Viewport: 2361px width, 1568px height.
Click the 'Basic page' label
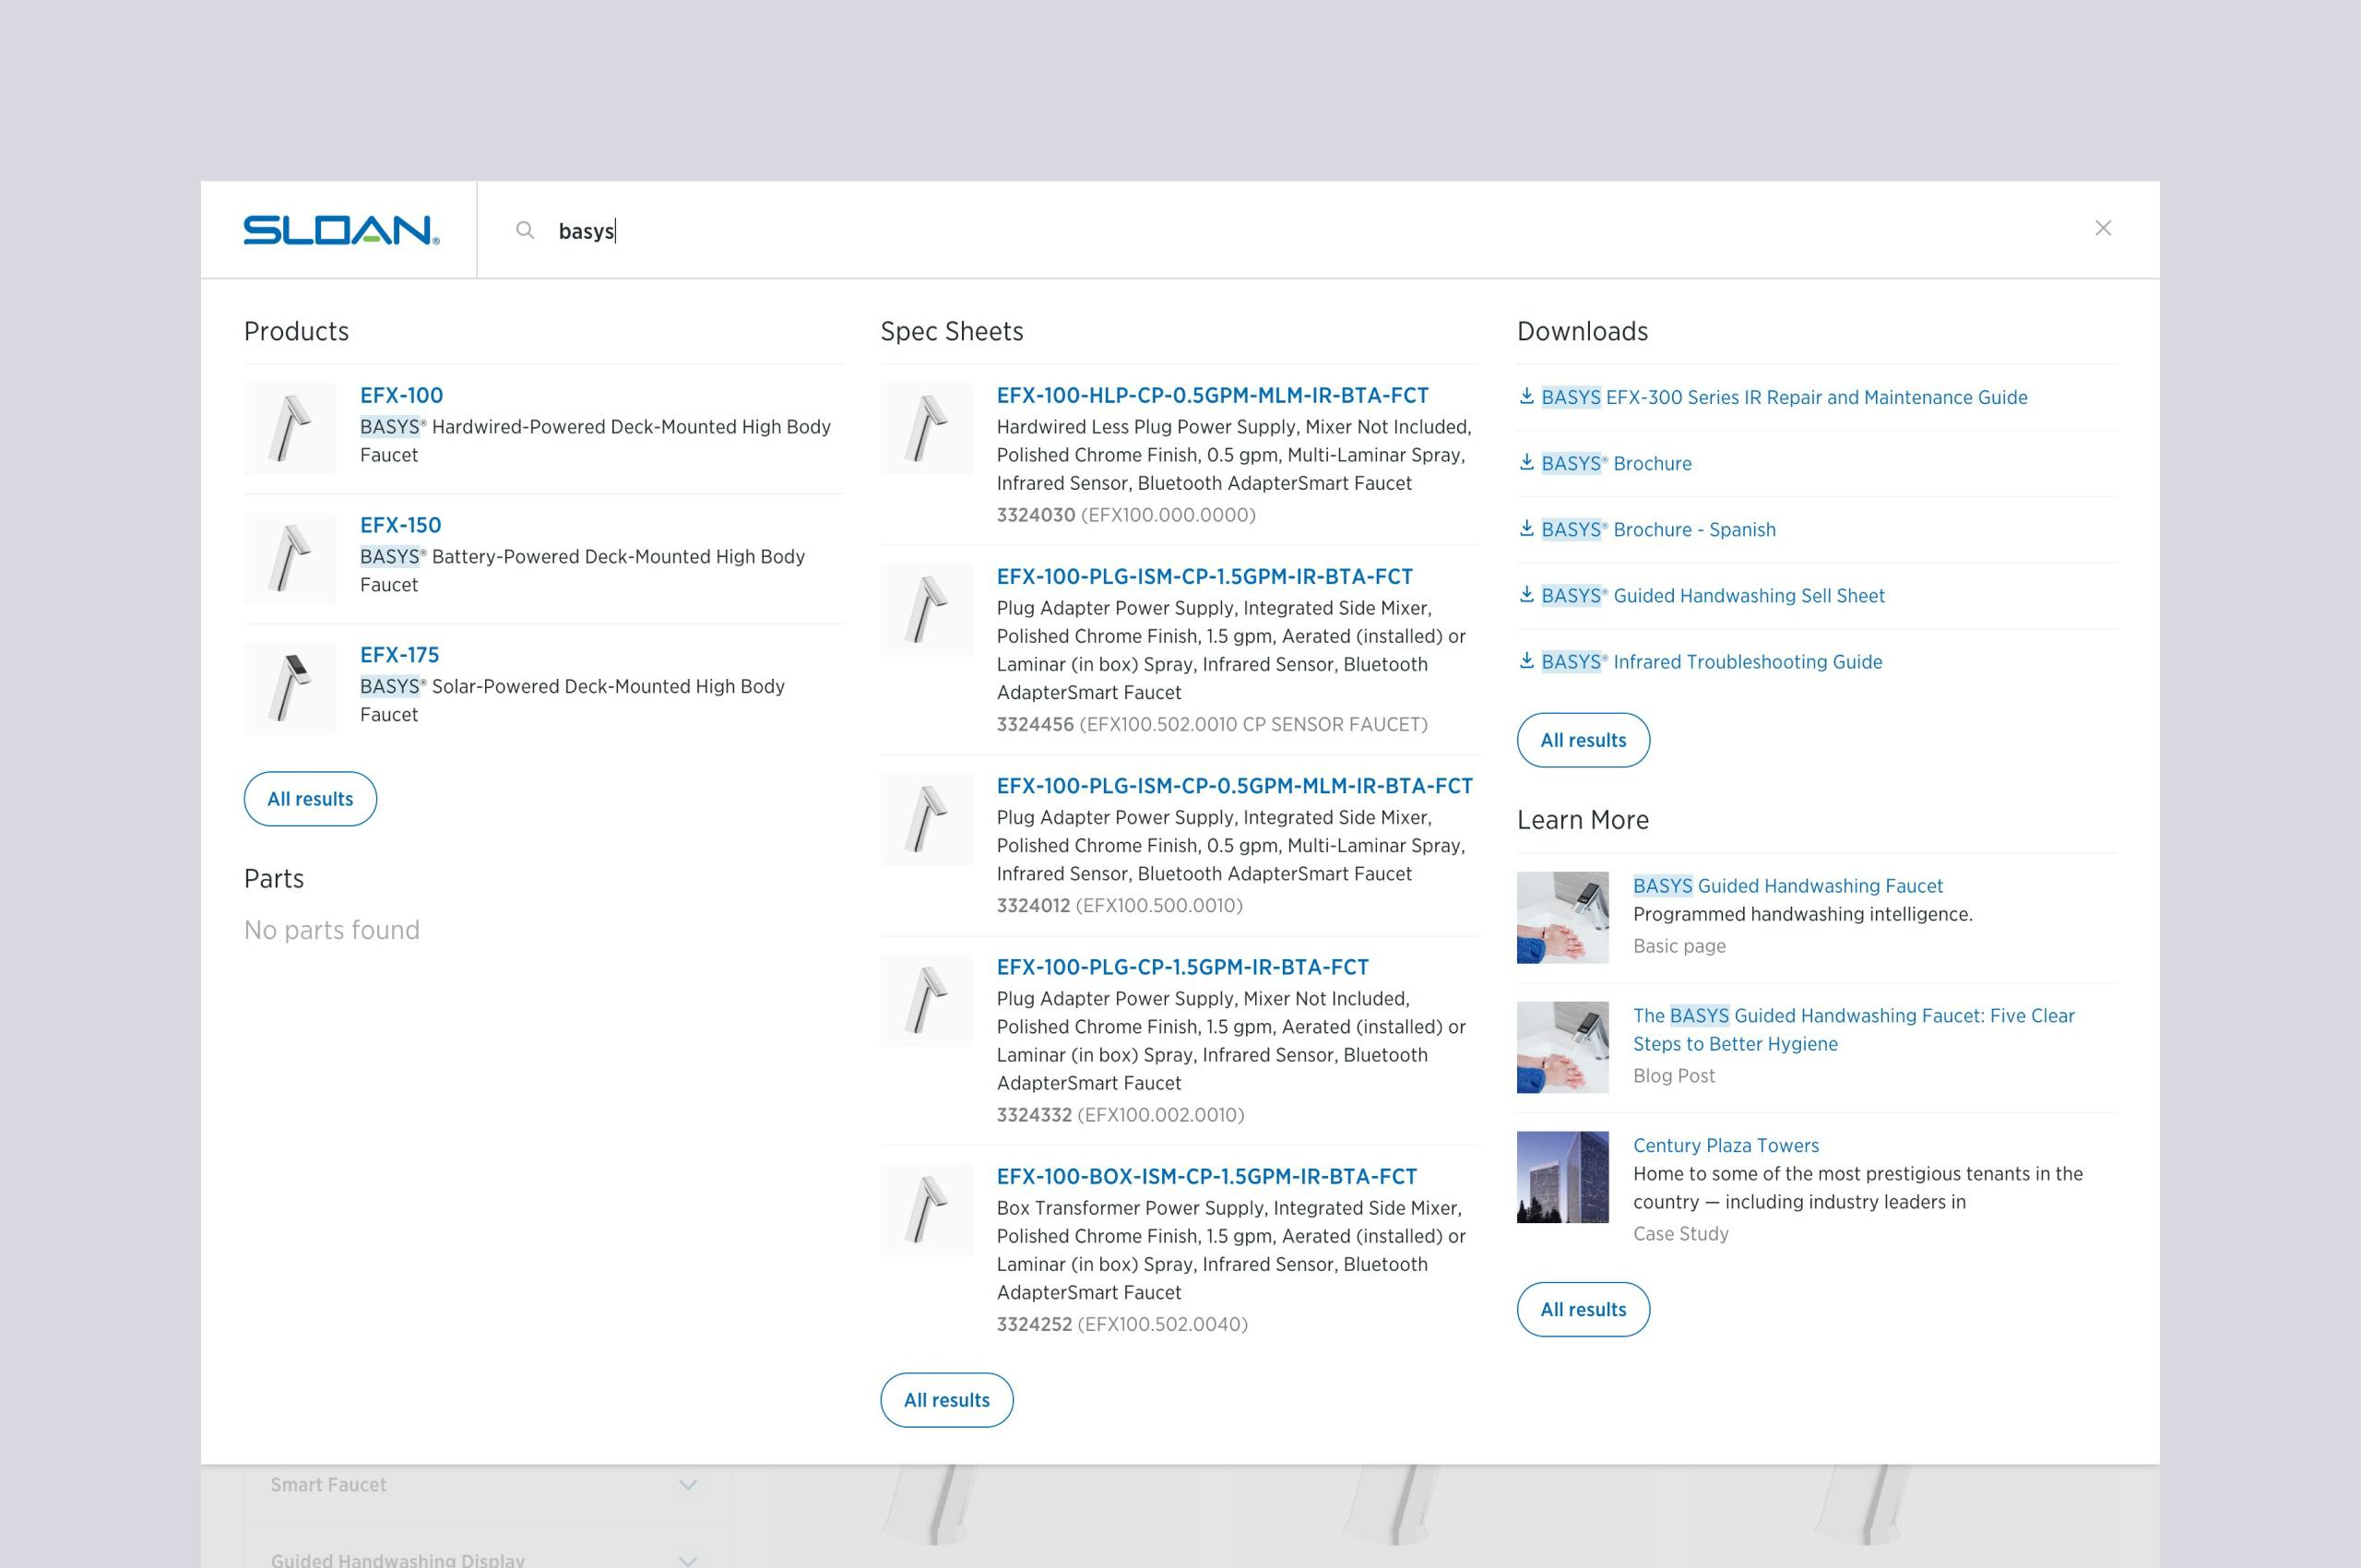[1679, 945]
